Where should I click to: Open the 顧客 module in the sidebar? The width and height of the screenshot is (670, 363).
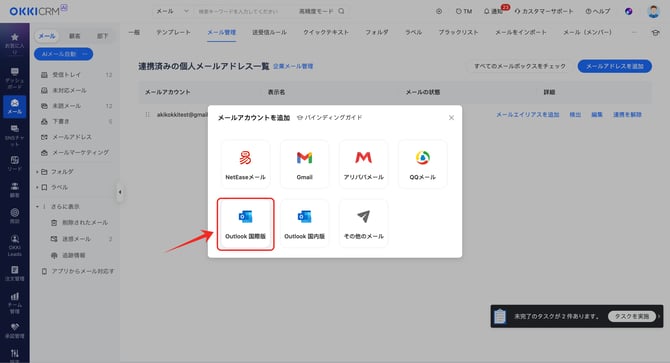[x=15, y=190]
